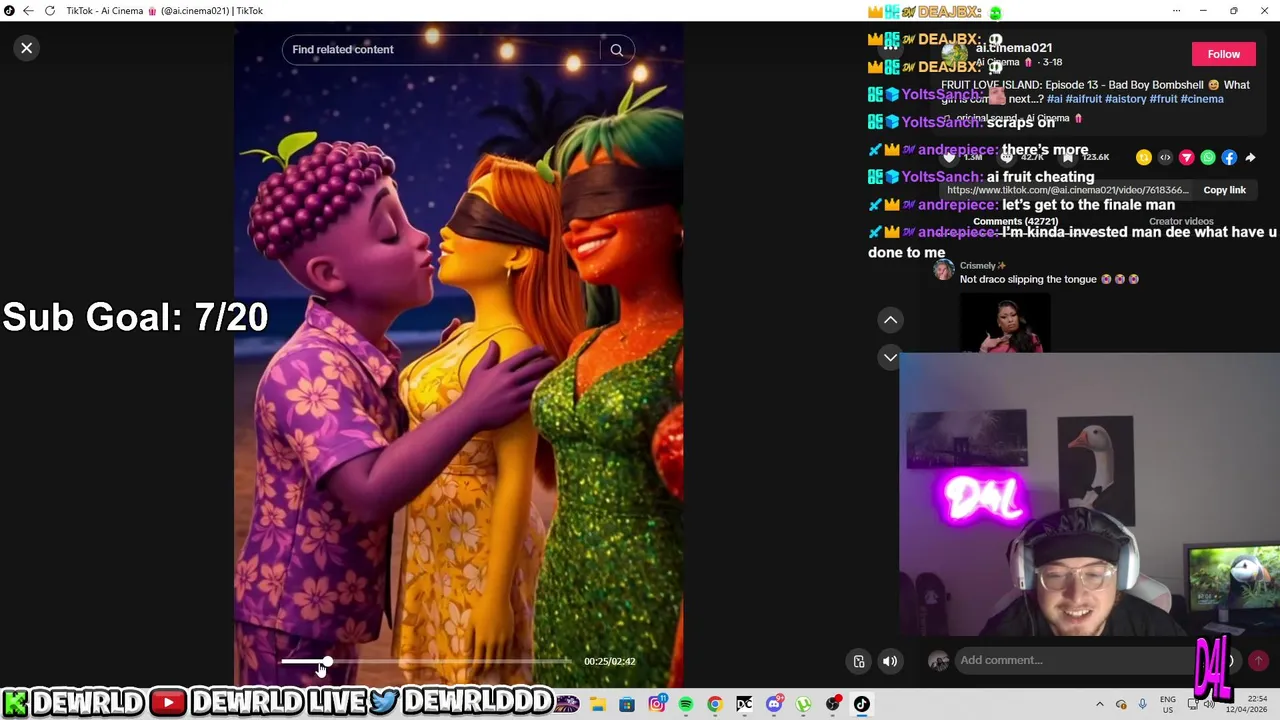Open TikTok app from taskbar
Image resolution: width=1280 pixels, height=720 pixels.
coord(862,704)
